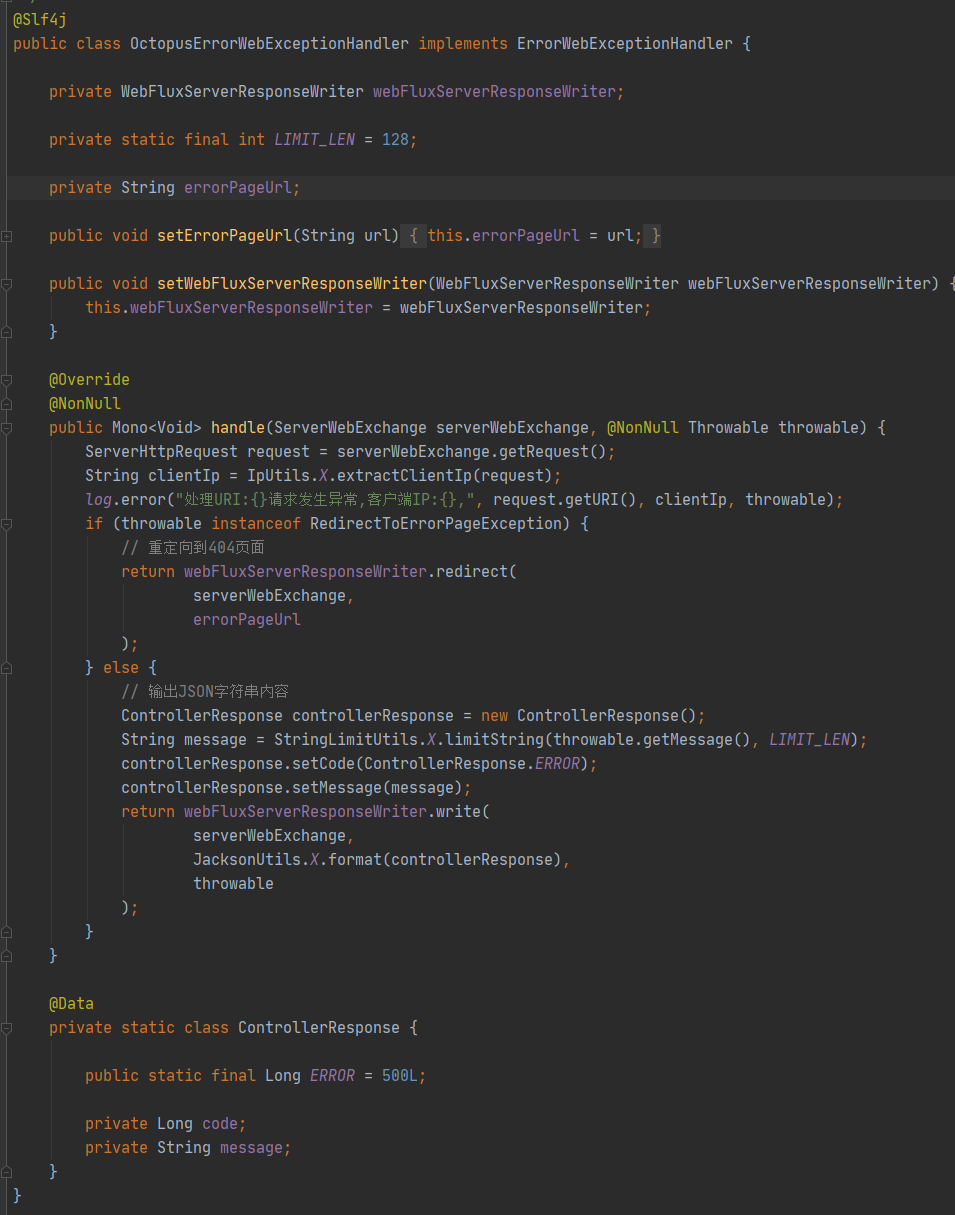Click IpUtils class reference
Screen dimensions: 955x1215
pos(278,476)
